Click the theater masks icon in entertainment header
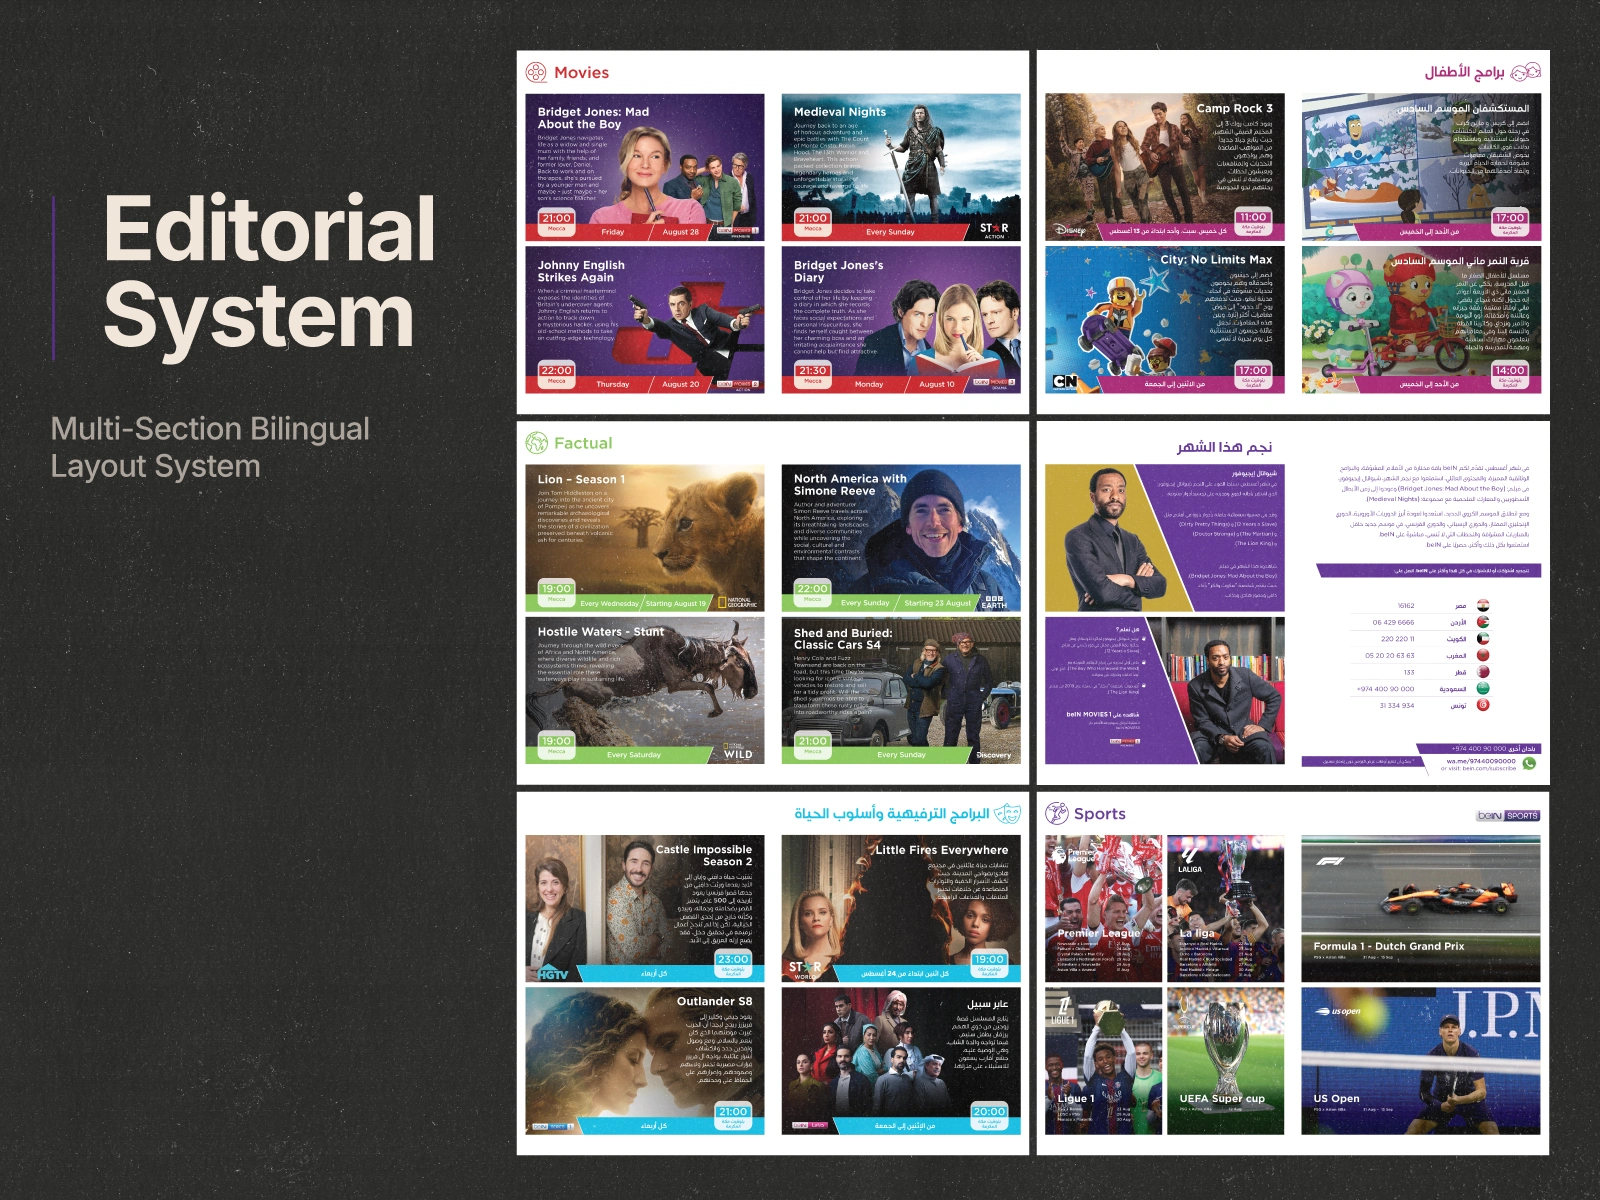1600x1200 pixels. [x=1008, y=813]
